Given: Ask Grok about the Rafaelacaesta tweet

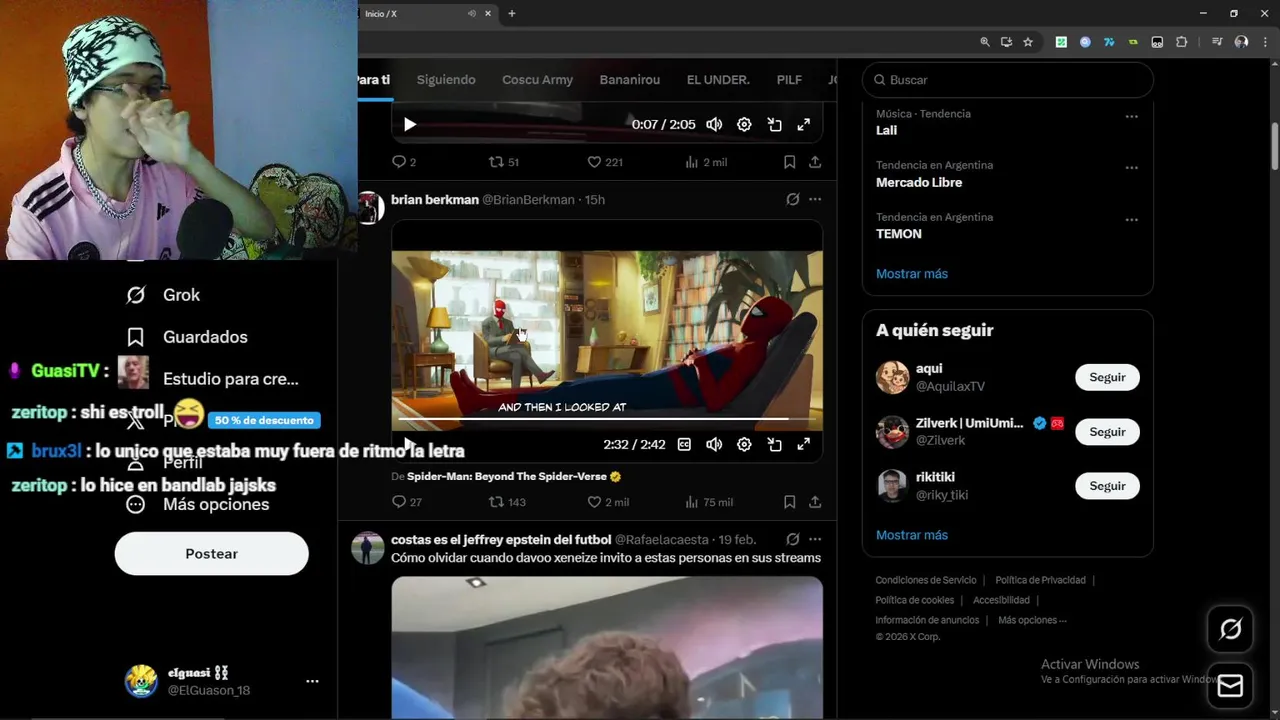Looking at the screenshot, I should coord(793,540).
